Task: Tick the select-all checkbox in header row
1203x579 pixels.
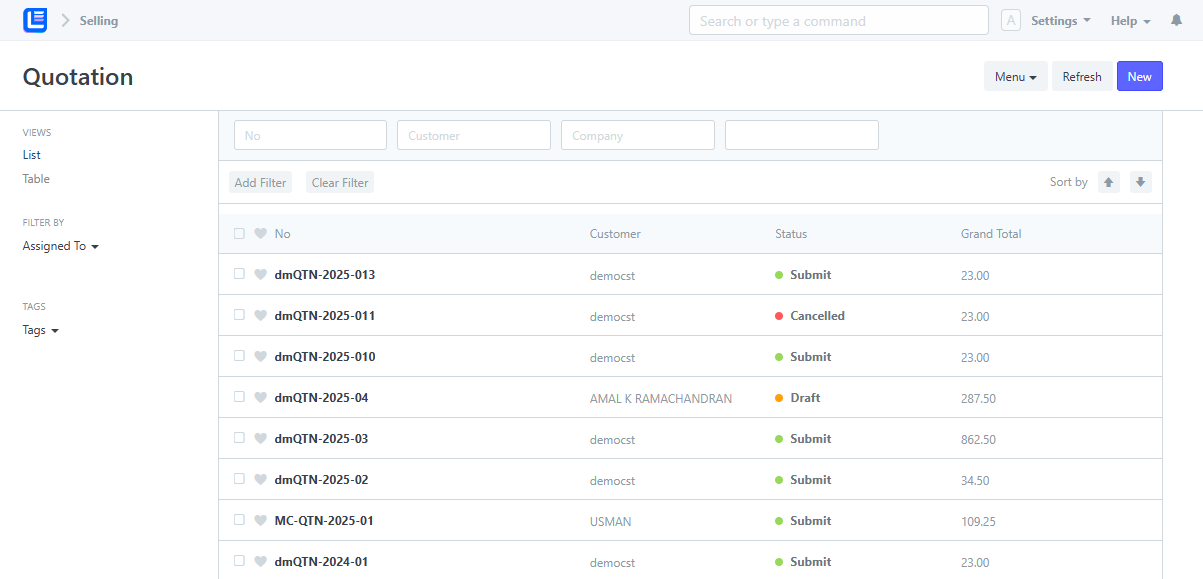Action: pyautogui.click(x=239, y=233)
